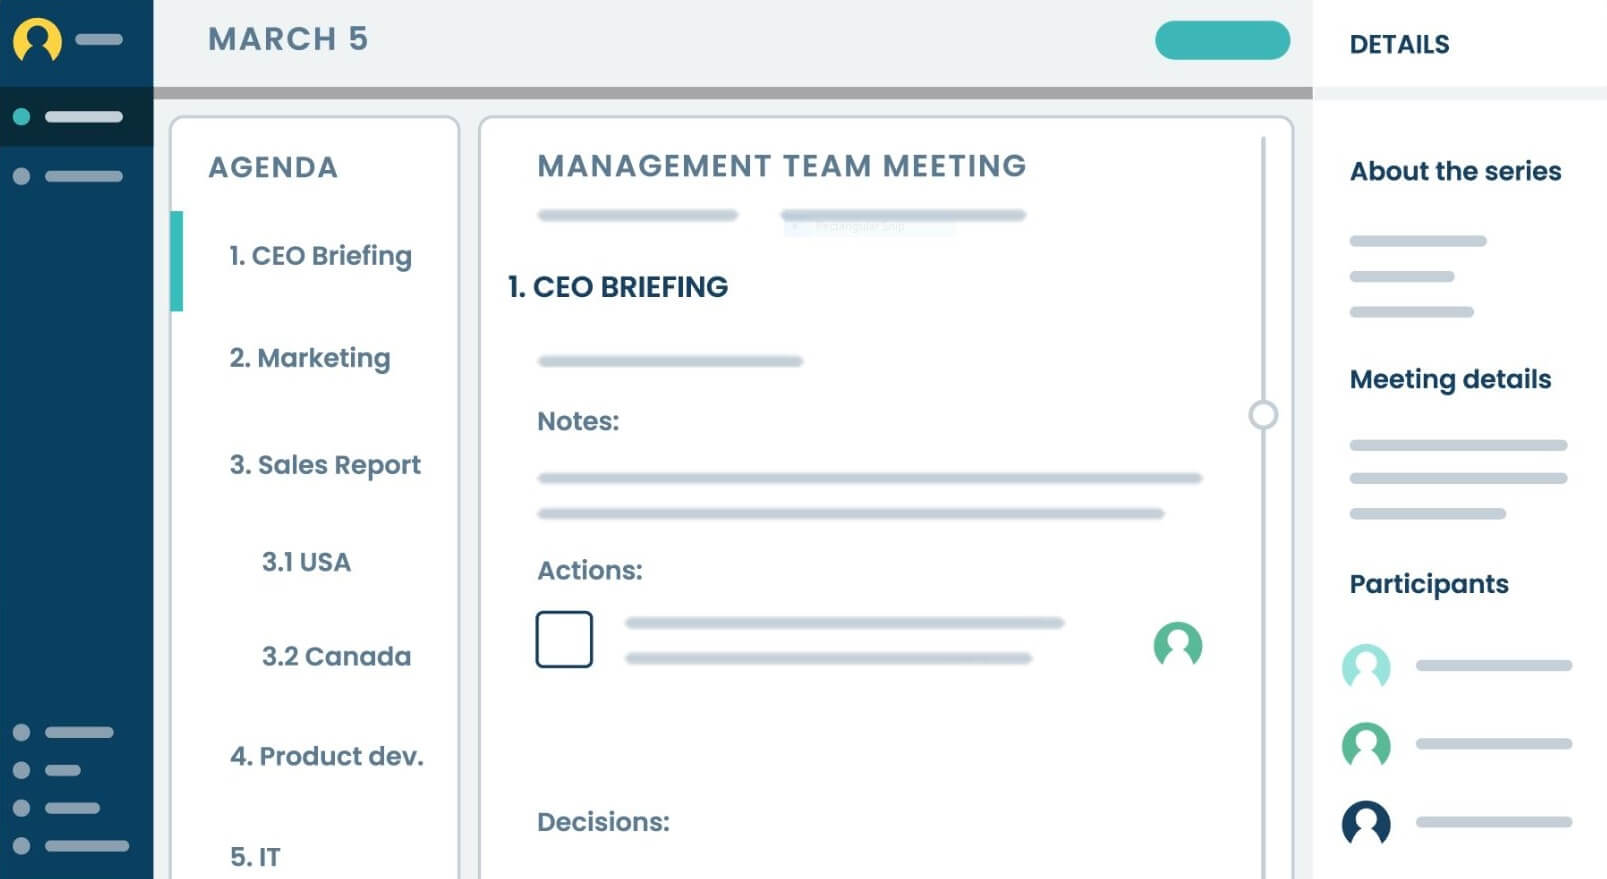This screenshot has width=1607, height=879.
Task: Open the light teal participant avatar
Action: pyautogui.click(x=1365, y=666)
